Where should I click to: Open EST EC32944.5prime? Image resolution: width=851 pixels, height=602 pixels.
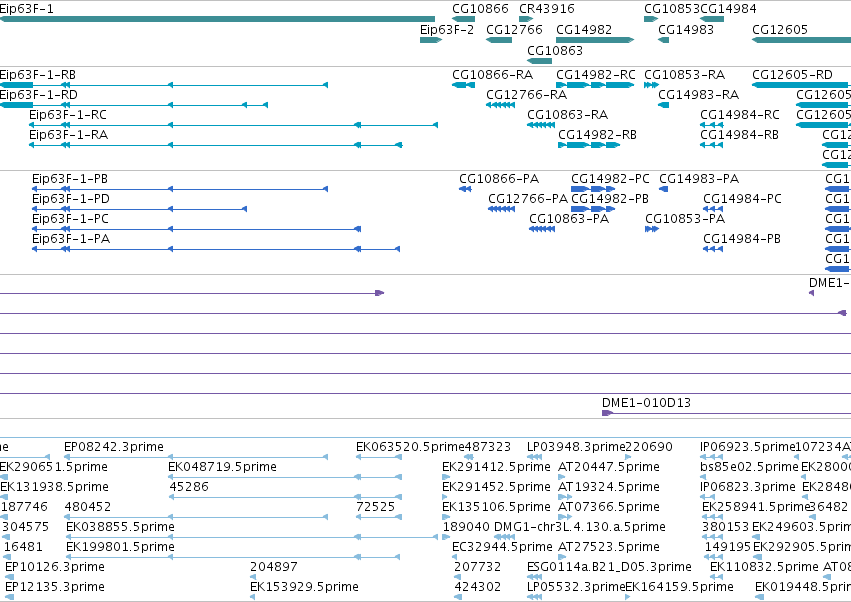pos(502,547)
